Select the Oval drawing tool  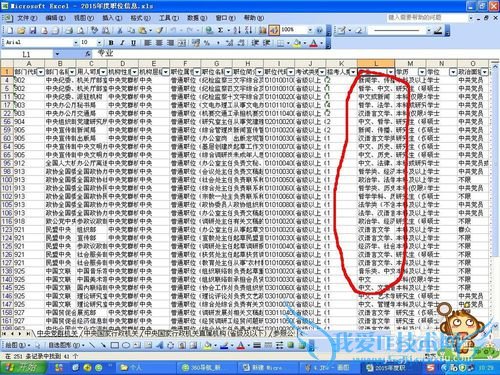126,345
